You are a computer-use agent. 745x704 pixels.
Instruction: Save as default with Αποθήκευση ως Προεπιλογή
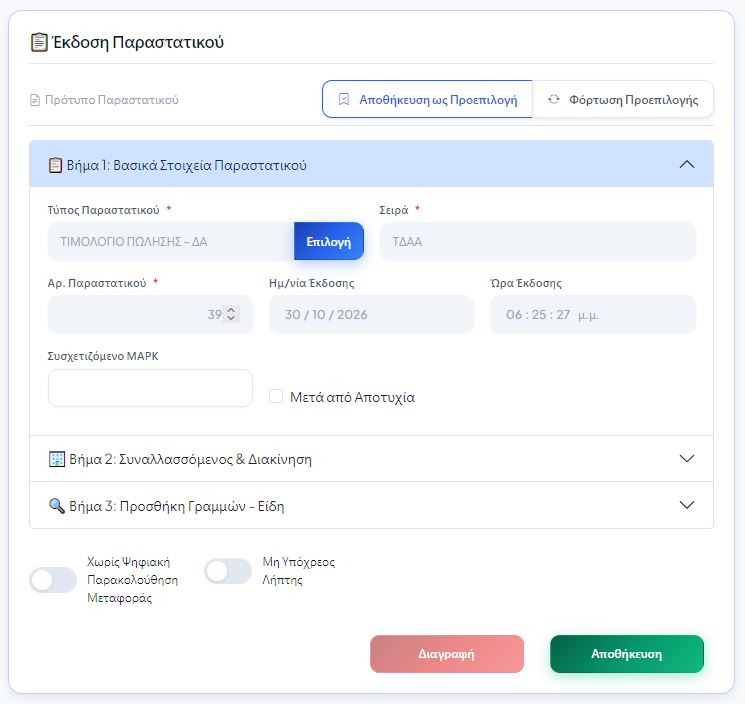427,99
